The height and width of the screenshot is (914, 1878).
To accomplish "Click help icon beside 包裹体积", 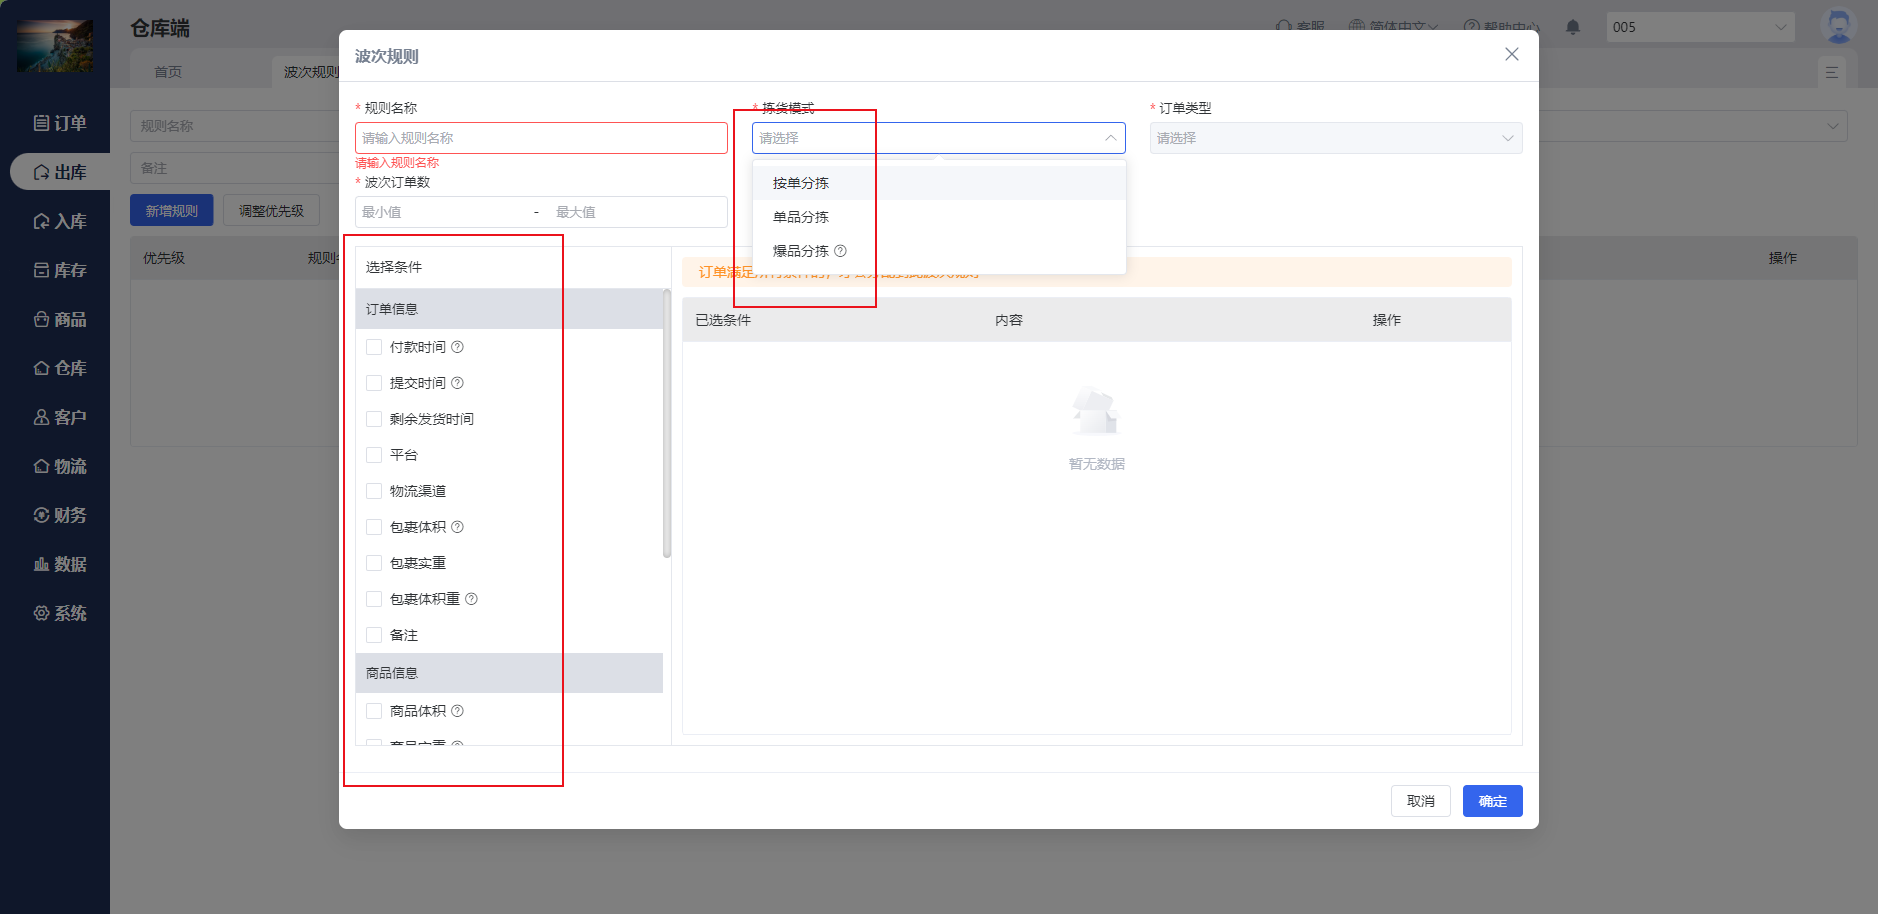I will pyautogui.click(x=457, y=527).
